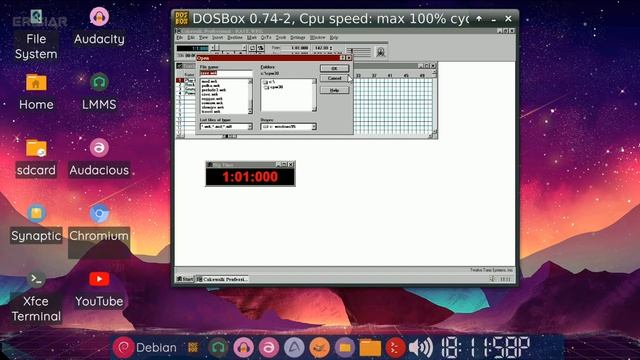640x360 pixels.
Task: Select the cpw30 folder in Folders list
Action: point(274,87)
